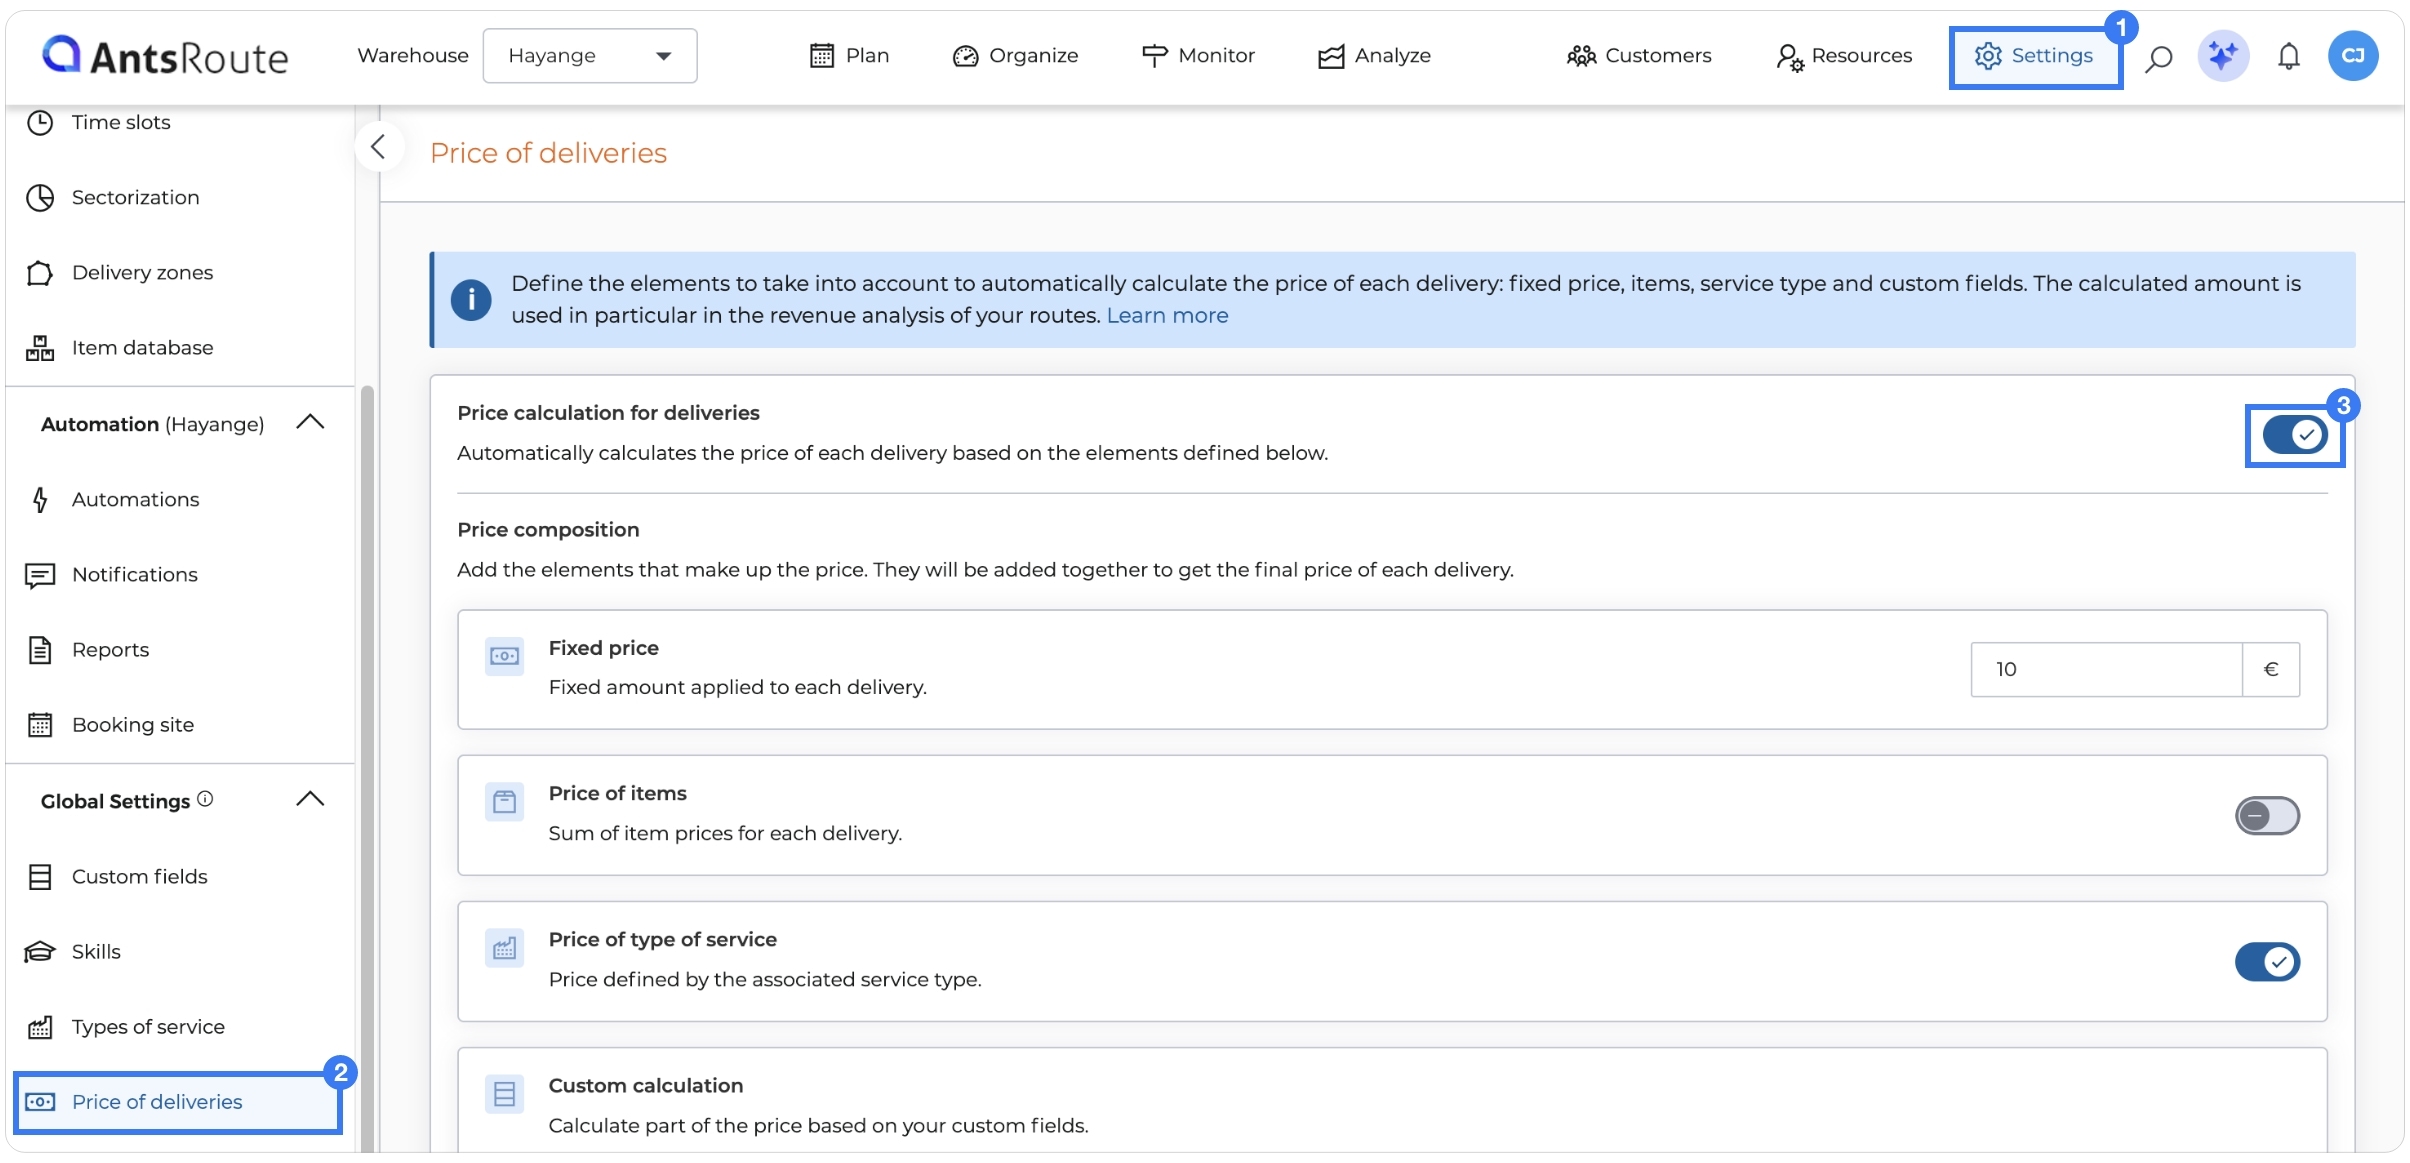Open the CJ user avatar
Viewport: 2410px width, 1163px height.
point(2352,56)
